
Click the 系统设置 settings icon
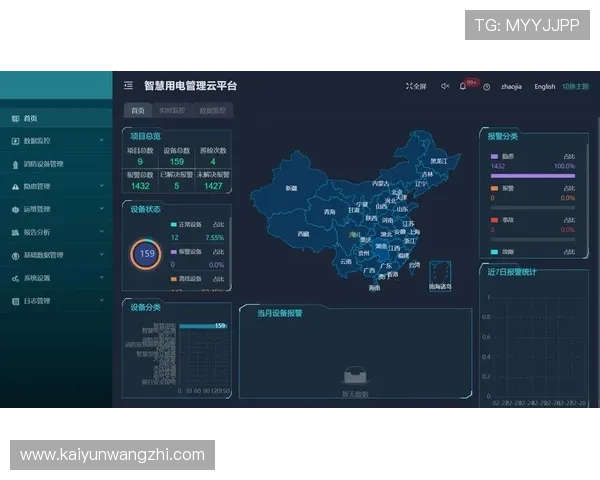15,279
